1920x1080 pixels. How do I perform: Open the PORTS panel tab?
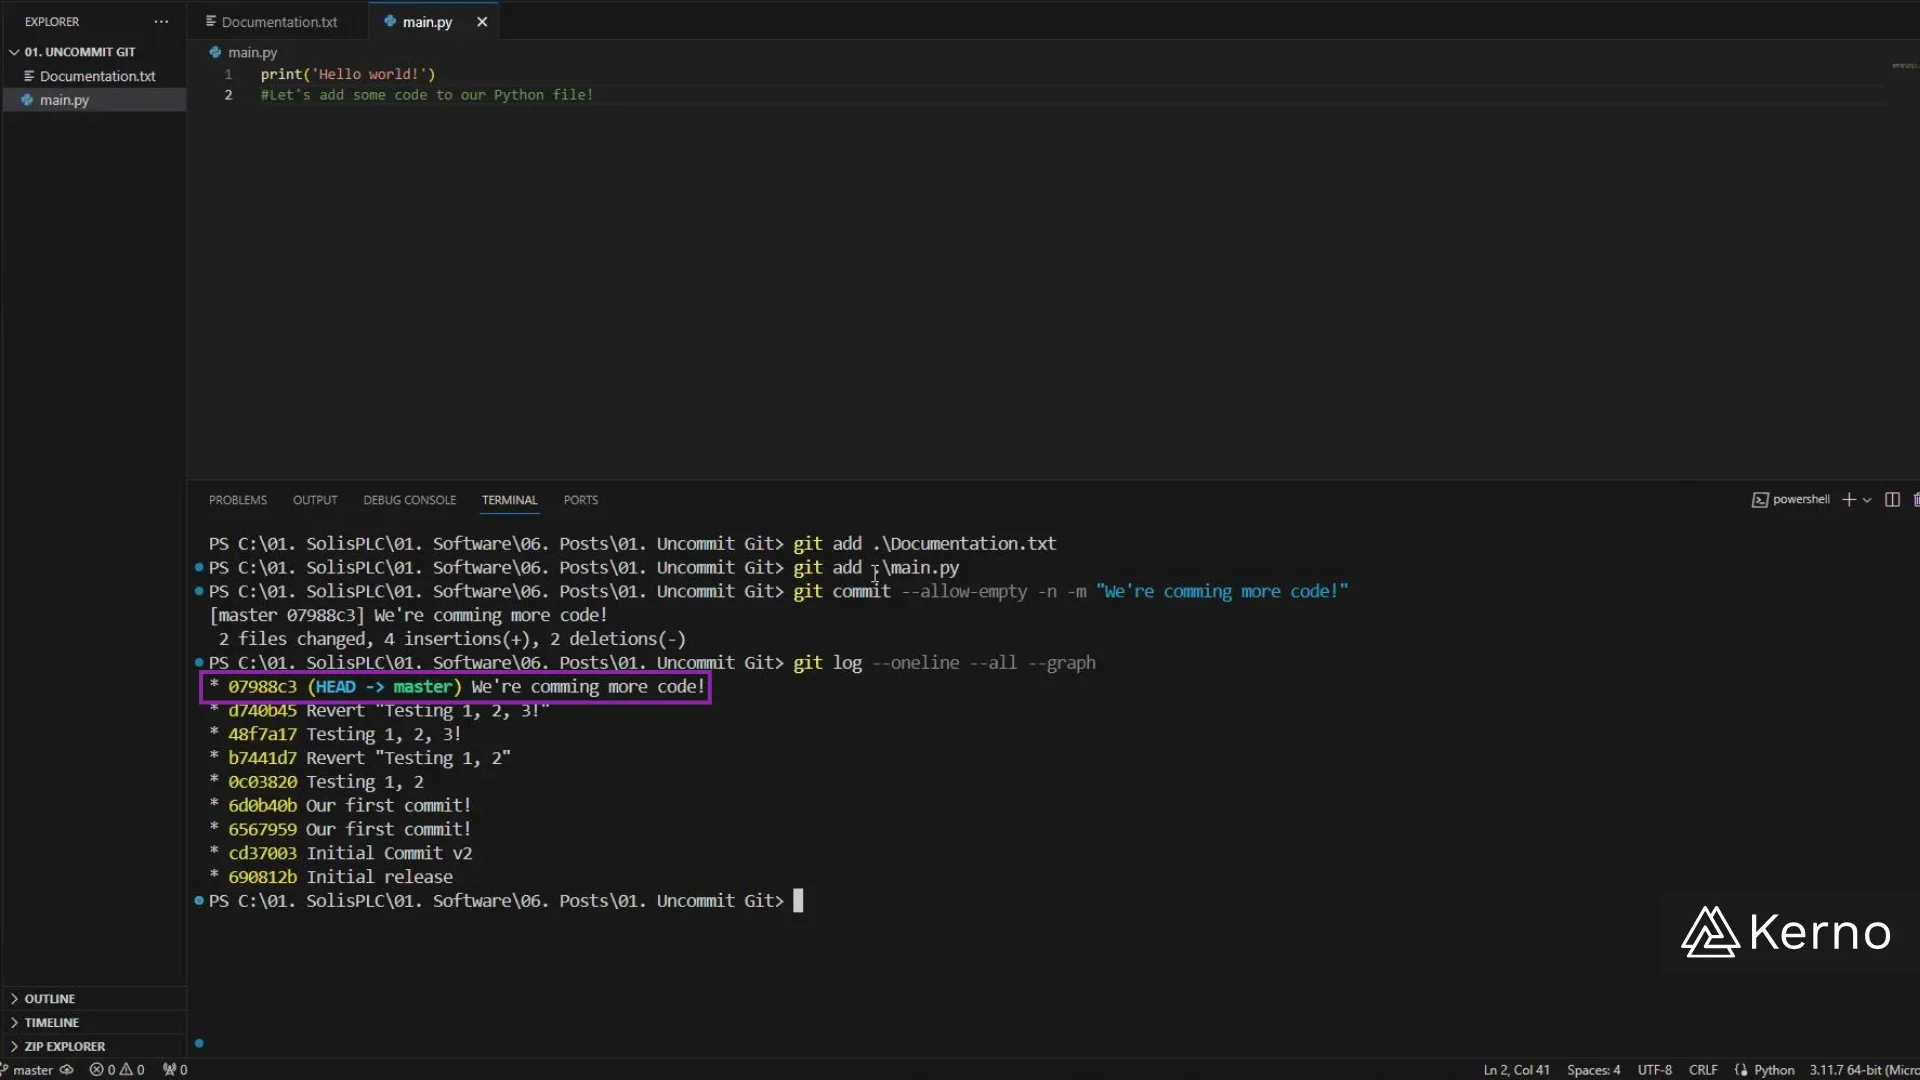580,500
